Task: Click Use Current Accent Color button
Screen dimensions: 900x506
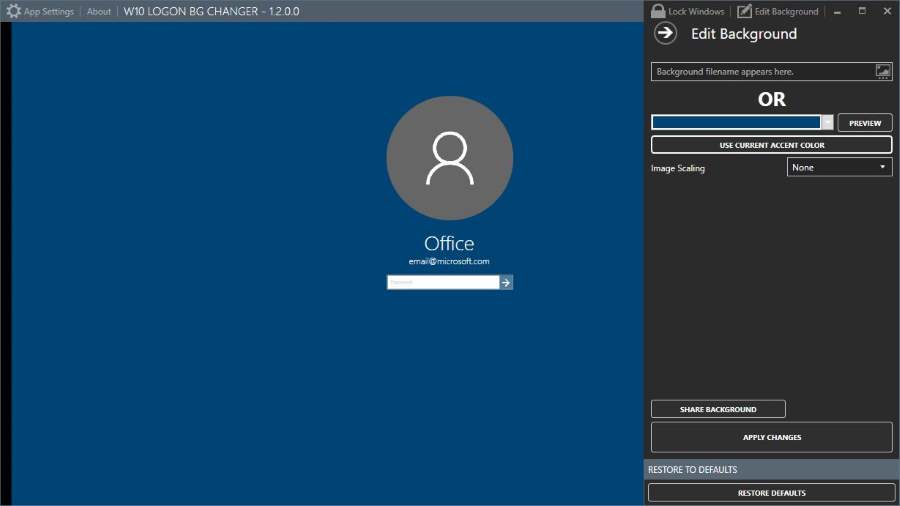Action: (x=771, y=145)
